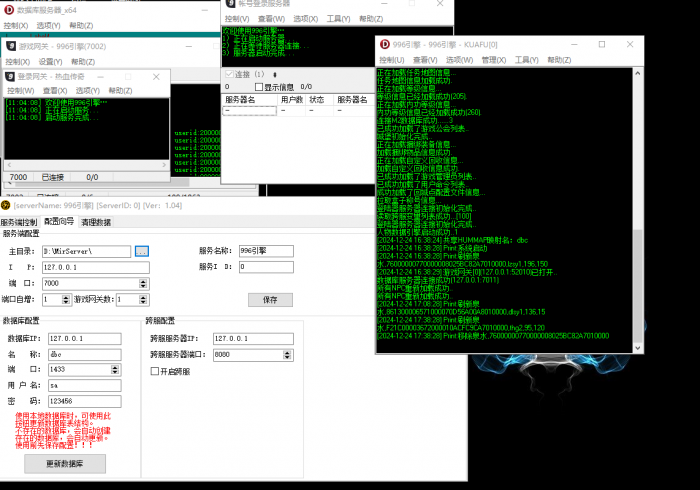Screen dimensions: 700x490
Task: Click the 996引擎 KUAFU[0] window red icon
Action: [385, 44]
